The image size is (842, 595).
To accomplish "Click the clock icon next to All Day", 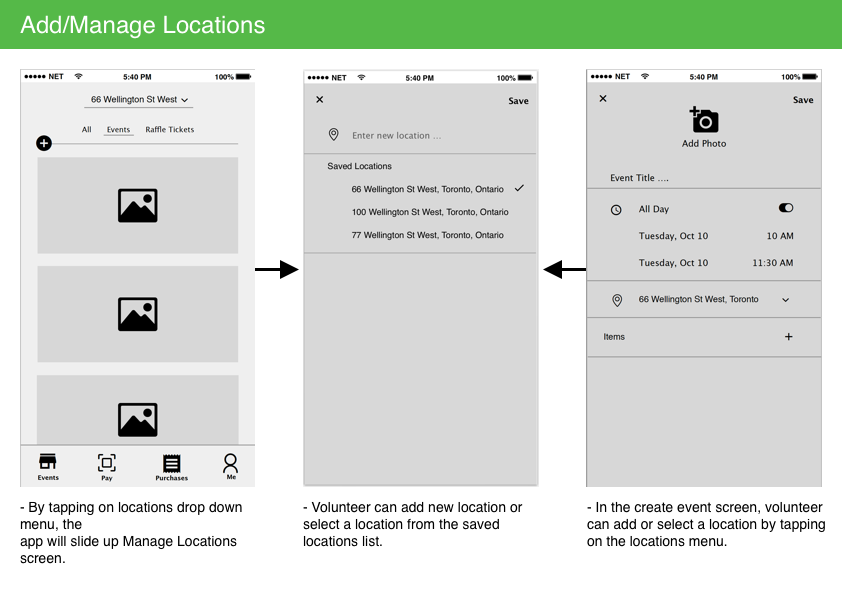I will click(615, 209).
